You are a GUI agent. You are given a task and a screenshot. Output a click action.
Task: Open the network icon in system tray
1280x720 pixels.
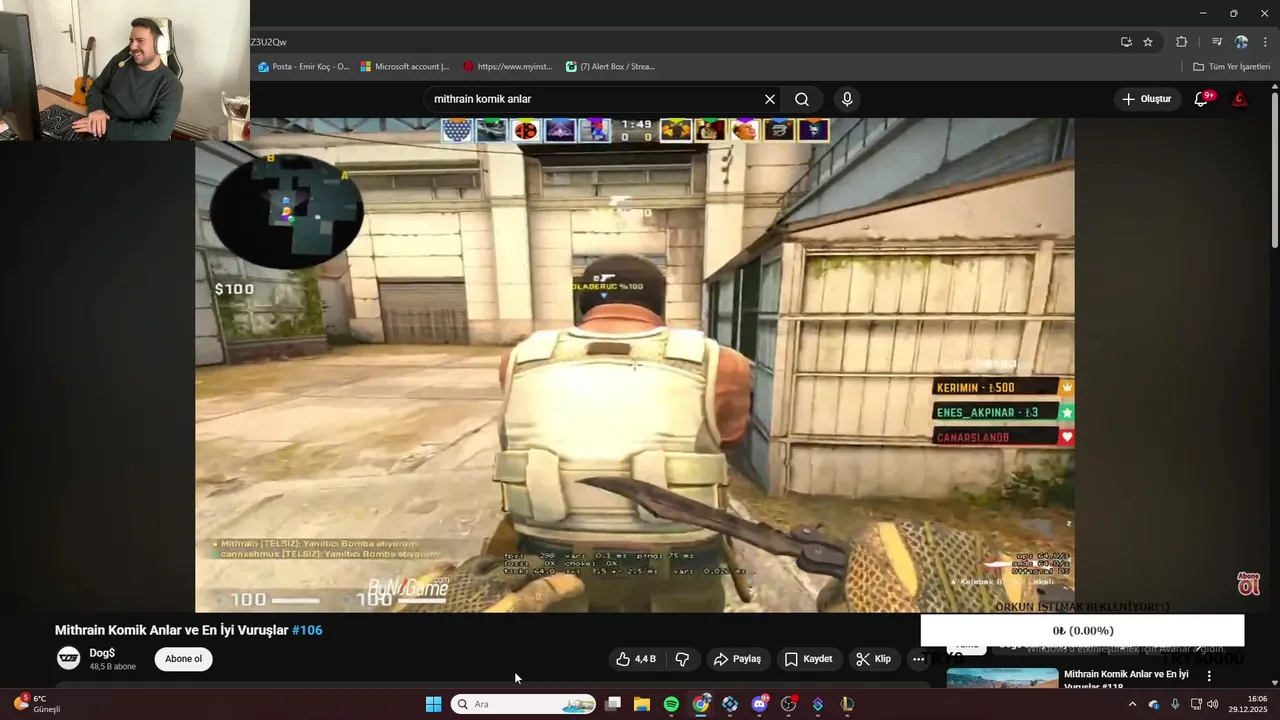tap(1196, 704)
